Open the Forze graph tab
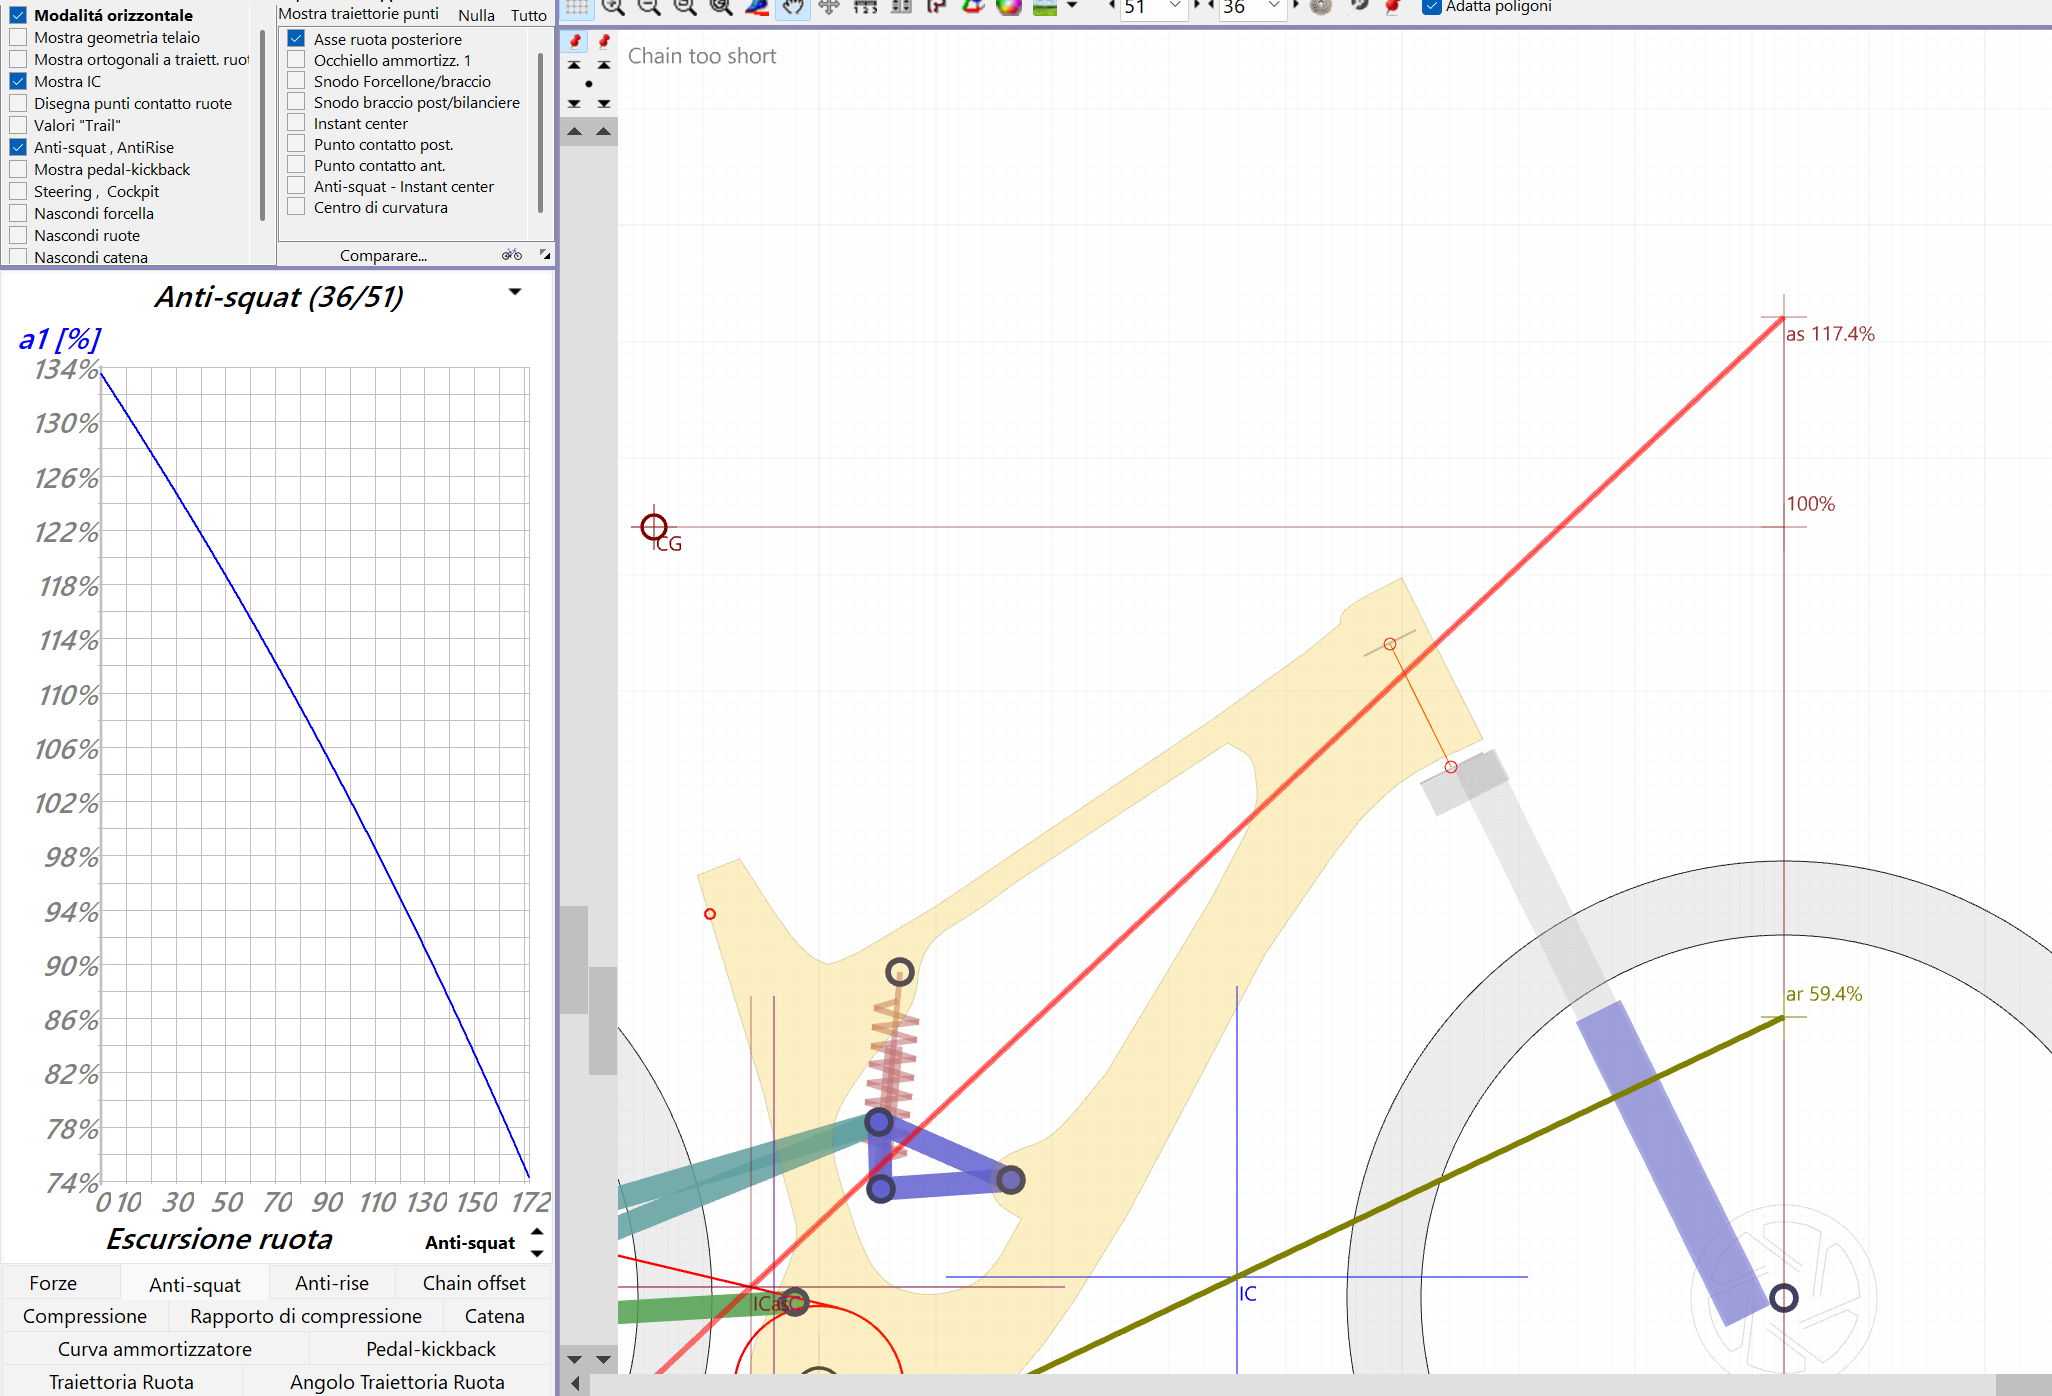Image resolution: width=2052 pixels, height=1396 pixels. coord(53,1283)
